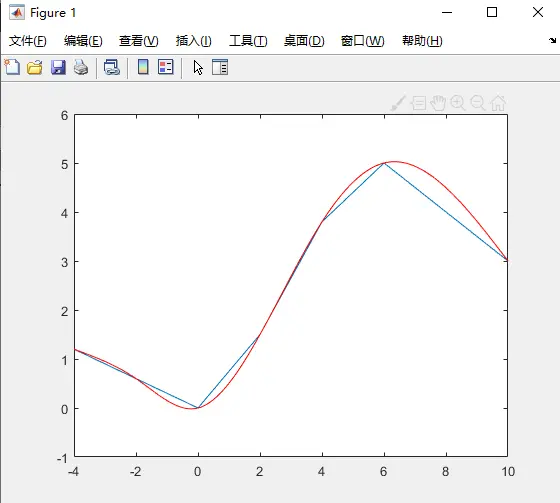The width and height of the screenshot is (560, 503).
Task: Click the Link Plot toolbar icon
Action: point(111,67)
